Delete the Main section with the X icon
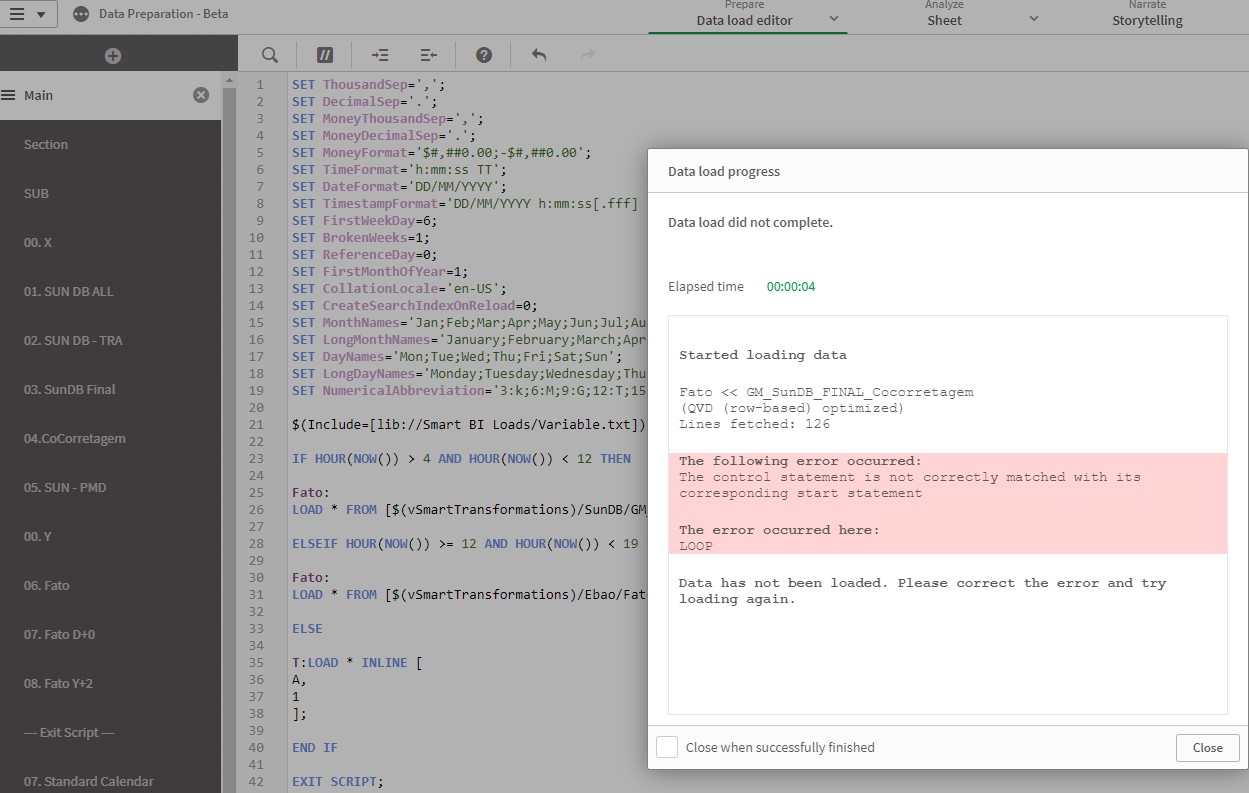Viewport: 1249px width, 793px height. coord(201,95)
